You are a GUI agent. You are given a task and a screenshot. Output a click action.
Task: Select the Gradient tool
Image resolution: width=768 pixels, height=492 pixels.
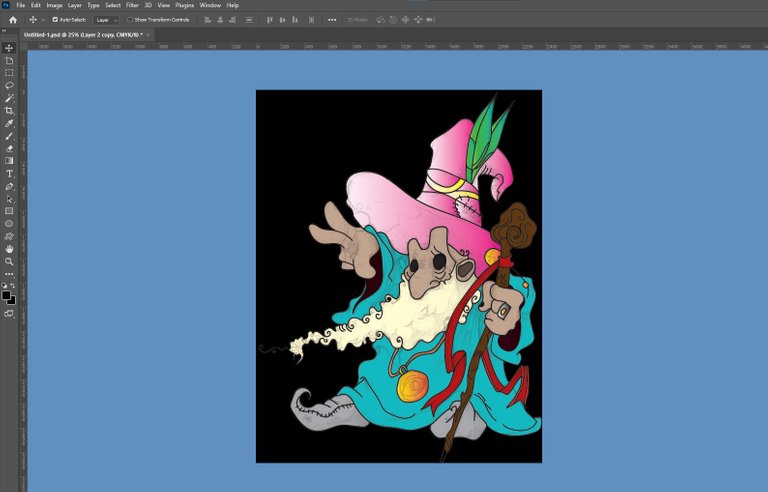pyautogui.click(x=9, y=161)
